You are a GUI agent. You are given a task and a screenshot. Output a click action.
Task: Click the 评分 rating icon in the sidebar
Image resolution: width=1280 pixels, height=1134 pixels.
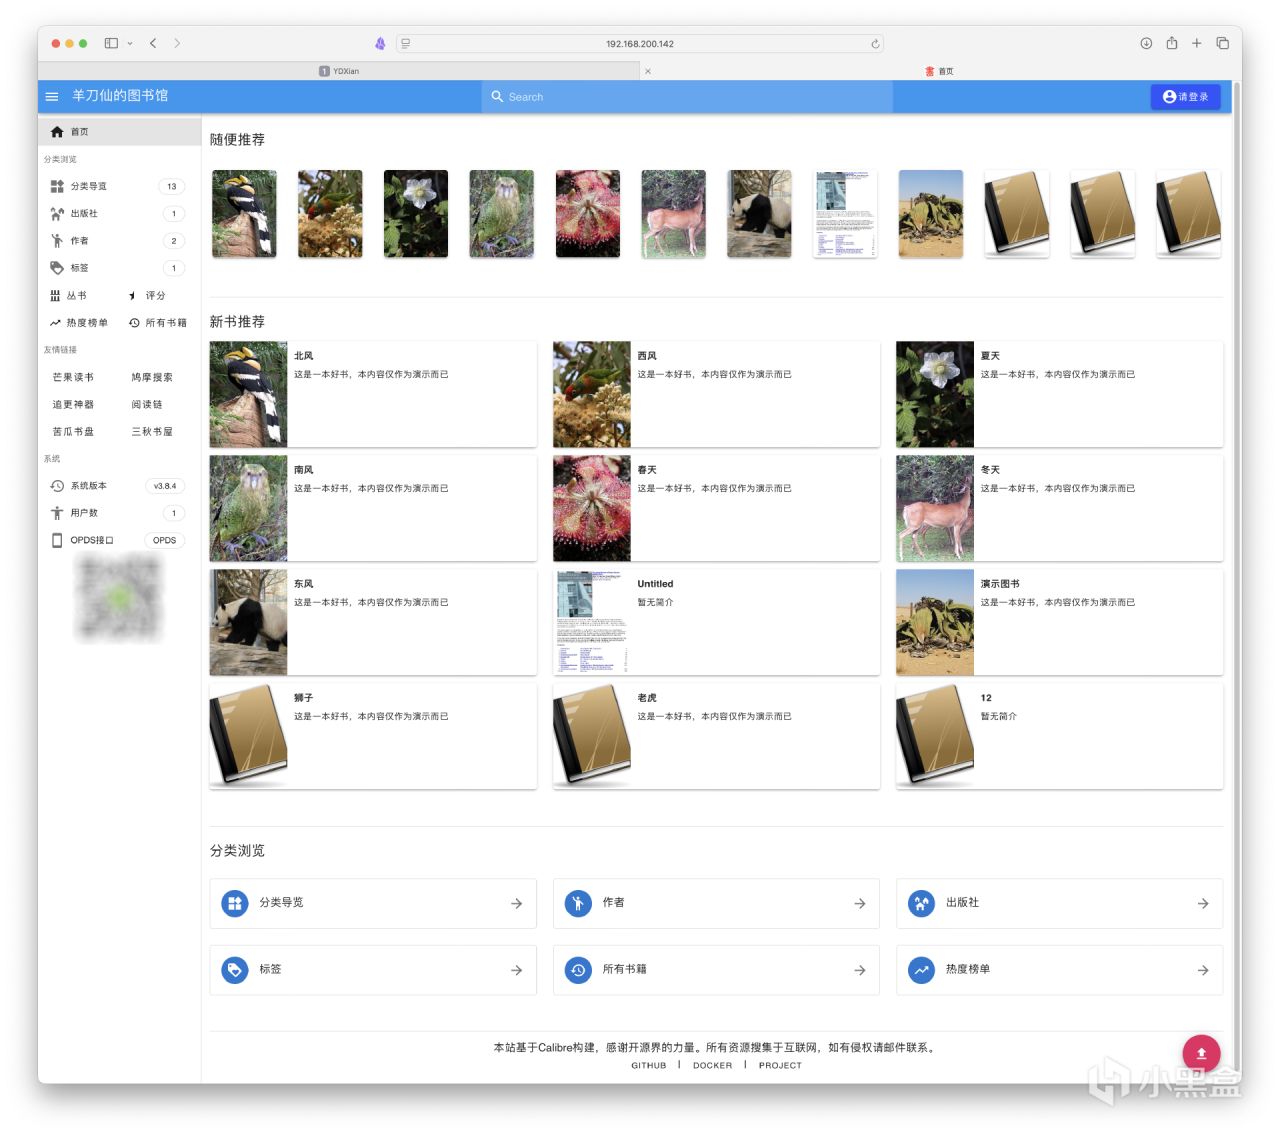click(132, 296)
